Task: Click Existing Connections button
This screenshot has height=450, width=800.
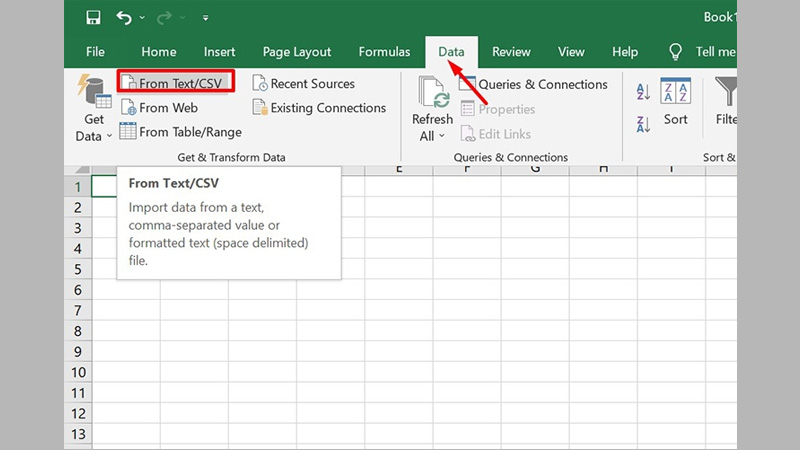Action: (x=319, y=108)
